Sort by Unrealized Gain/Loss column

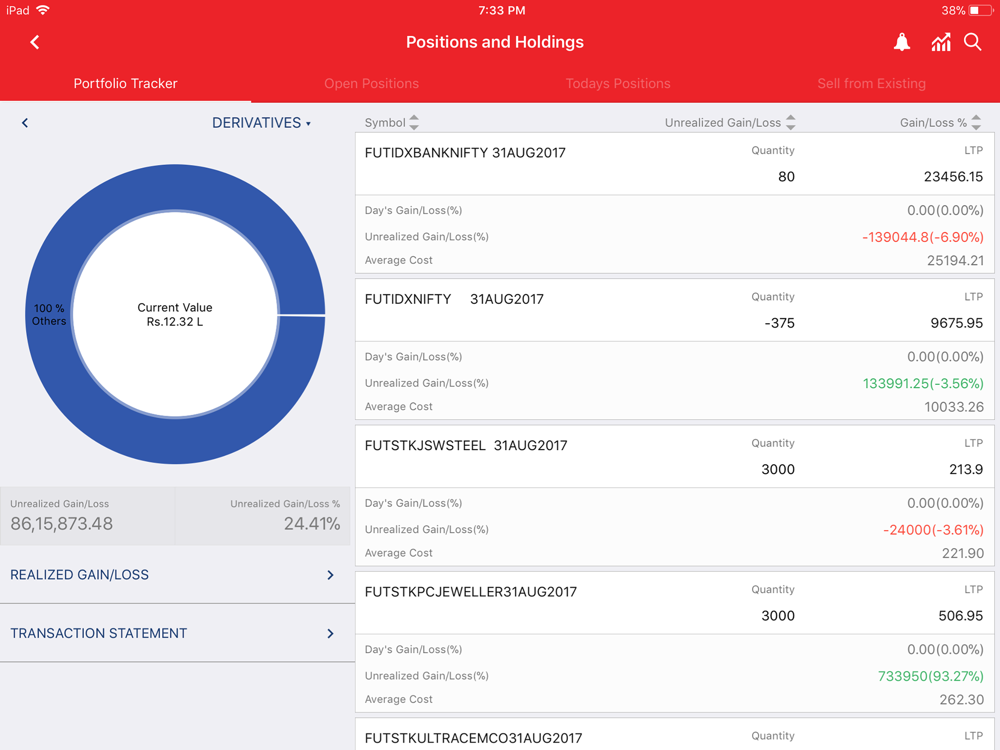point(730,122)
